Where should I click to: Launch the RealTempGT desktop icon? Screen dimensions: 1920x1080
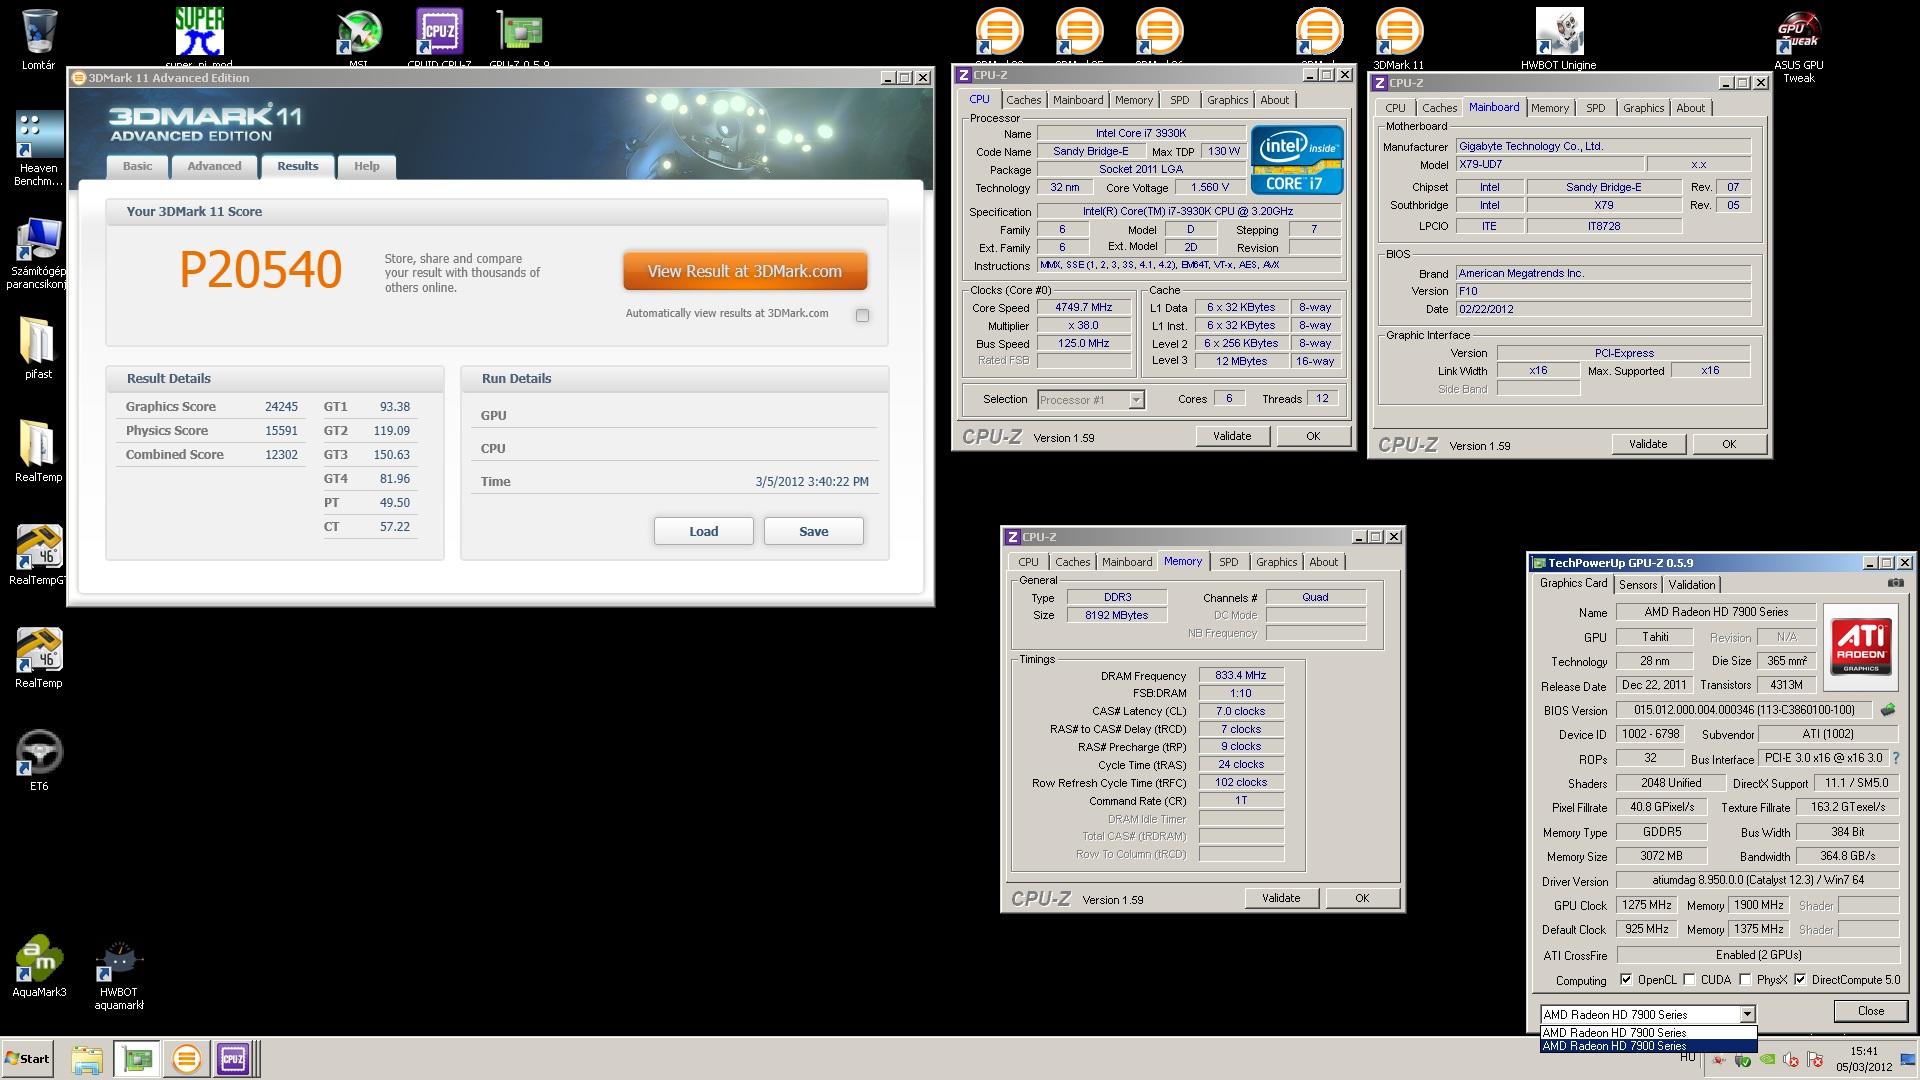[x=39, y=548]
